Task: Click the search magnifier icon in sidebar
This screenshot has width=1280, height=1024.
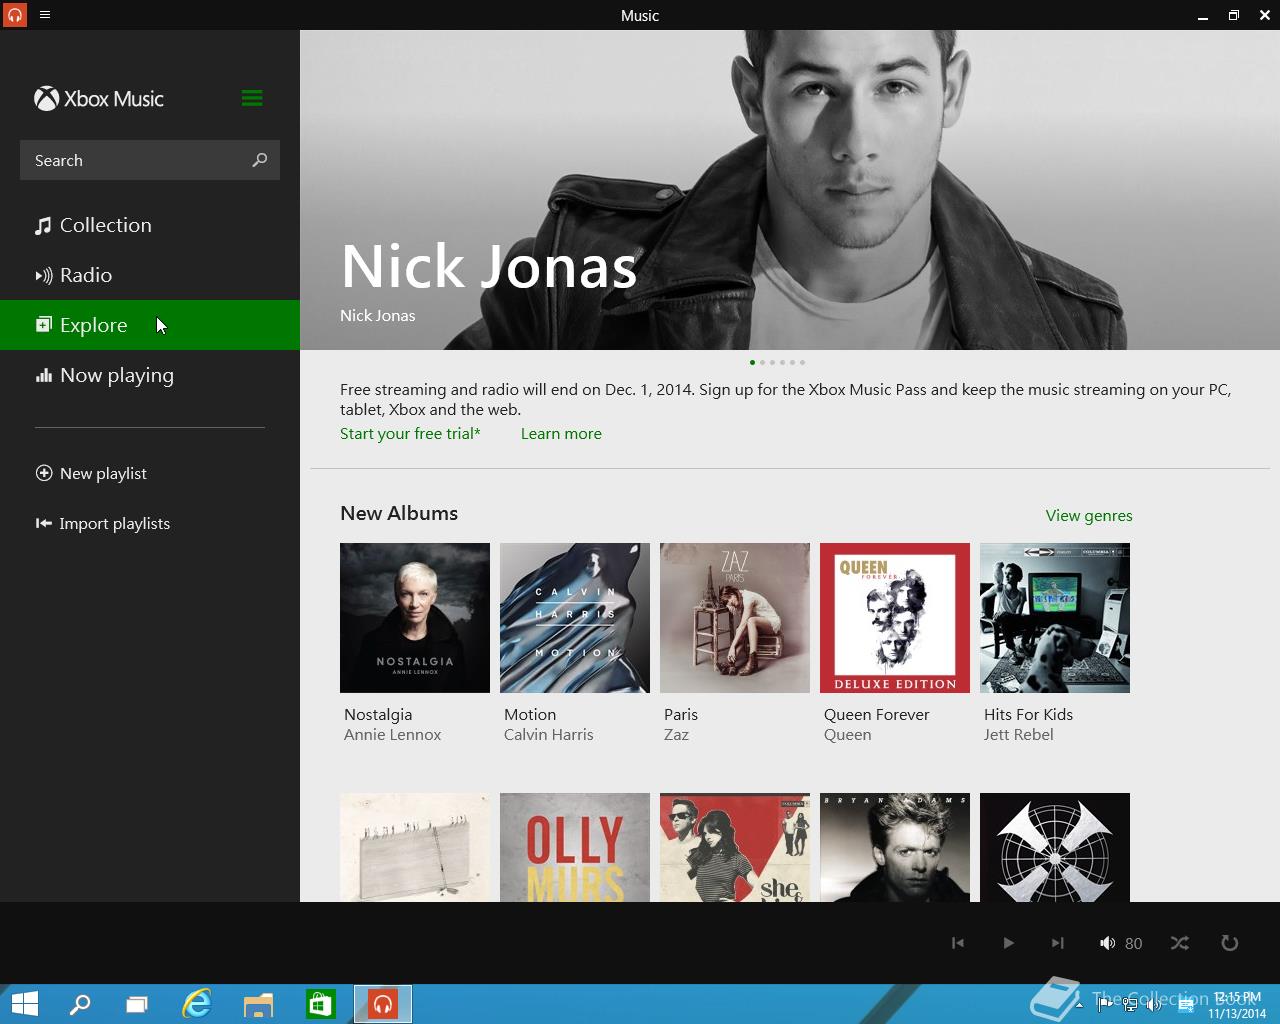Action: coord(260,160)
